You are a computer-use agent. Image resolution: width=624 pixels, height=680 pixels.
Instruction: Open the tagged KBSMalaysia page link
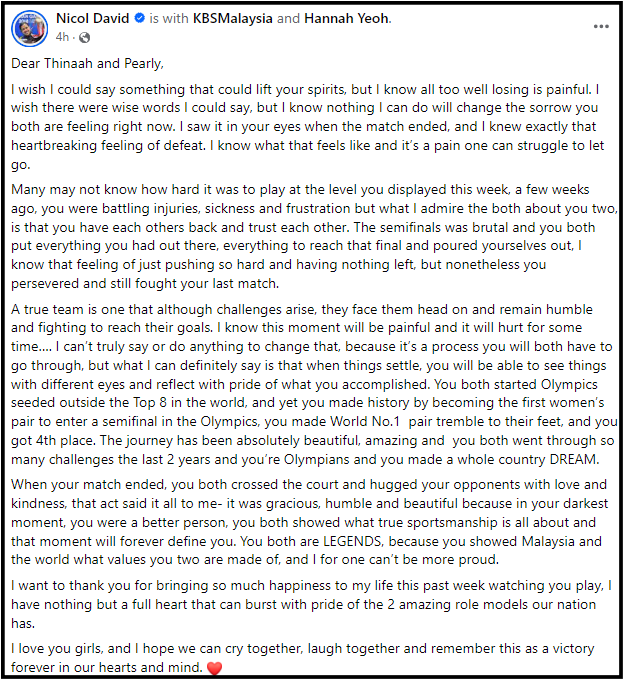coord(232,18)
